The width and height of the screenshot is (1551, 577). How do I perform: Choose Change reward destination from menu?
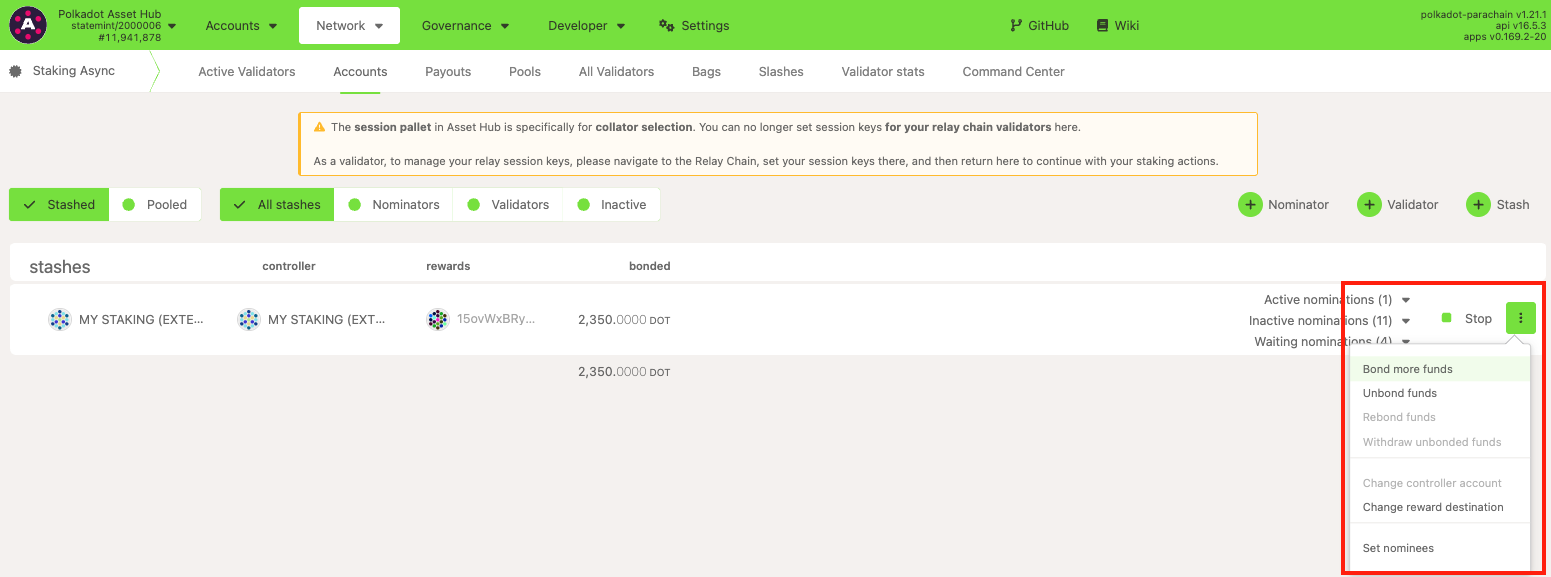coord(1440,507)
